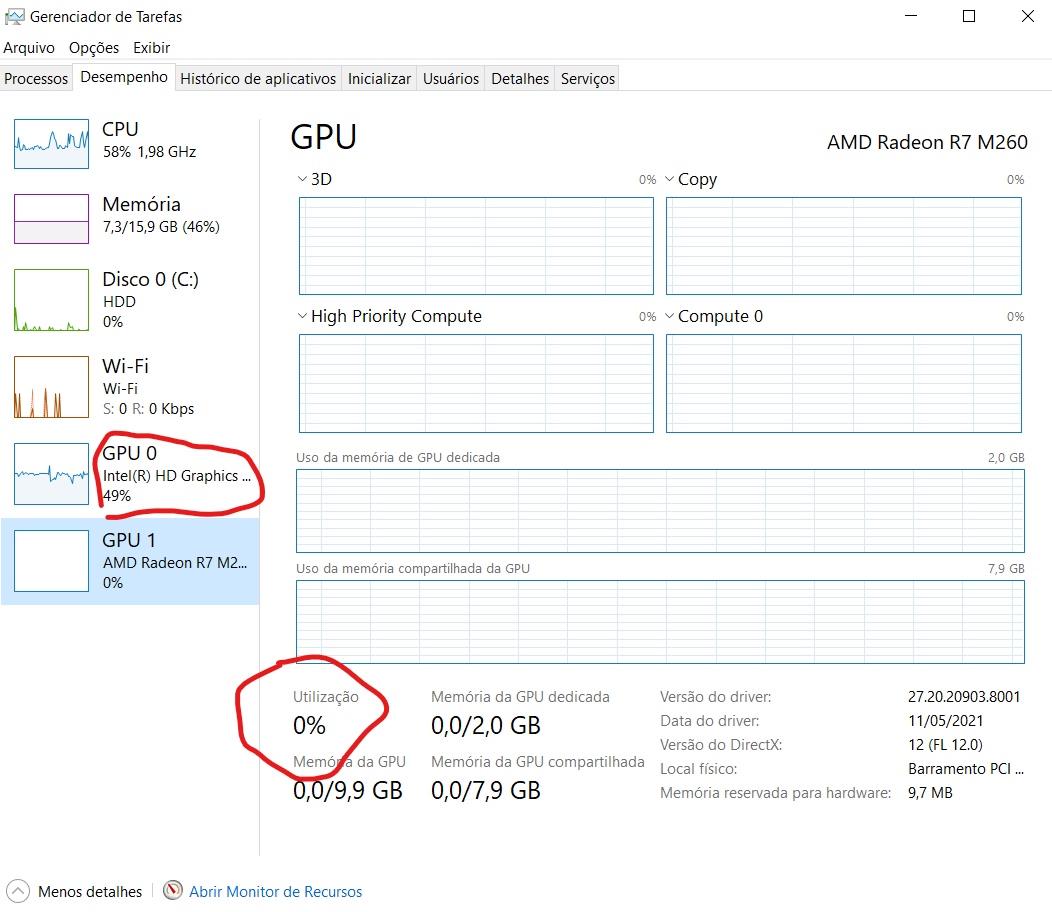
Task: Click the '0,0/2,0 GB' dedicated memory value
Action: (486, 725)
